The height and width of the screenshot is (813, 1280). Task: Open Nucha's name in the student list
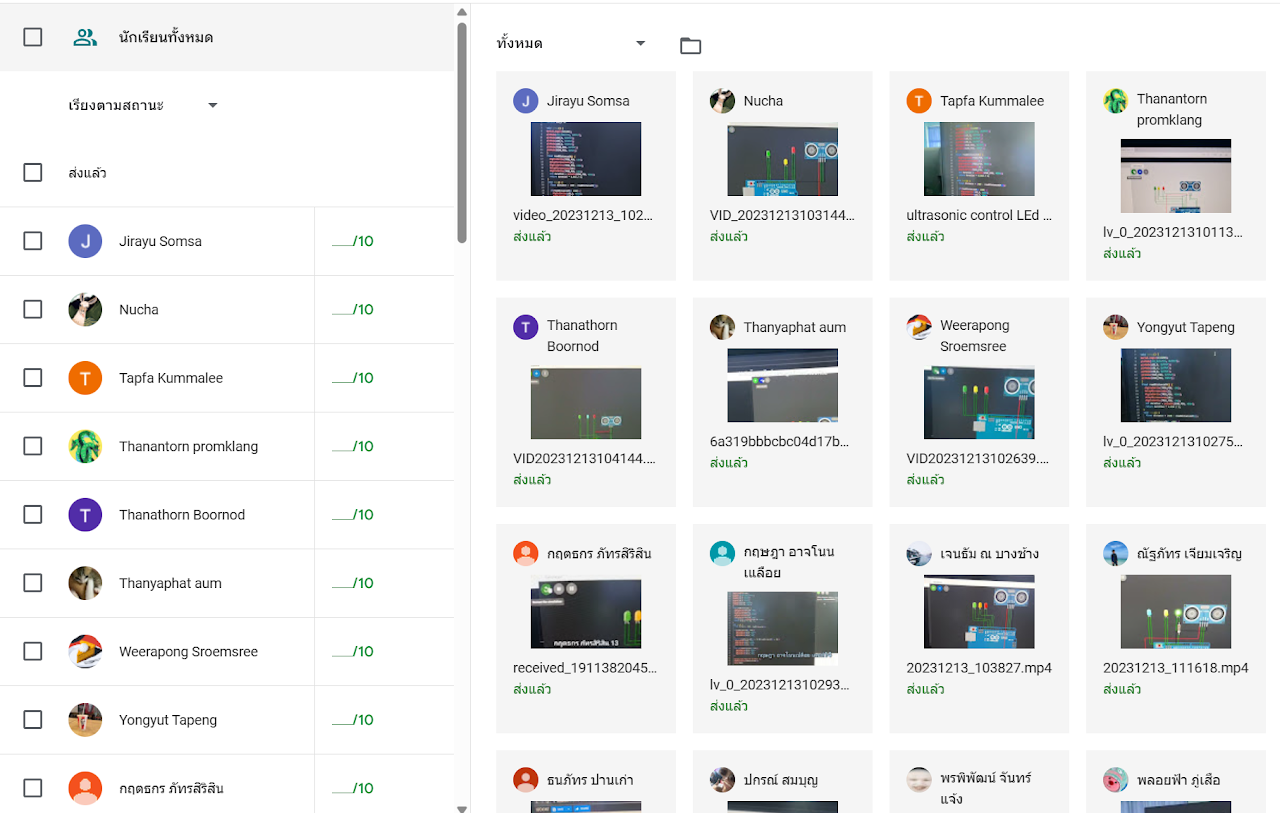coord(139,310)
